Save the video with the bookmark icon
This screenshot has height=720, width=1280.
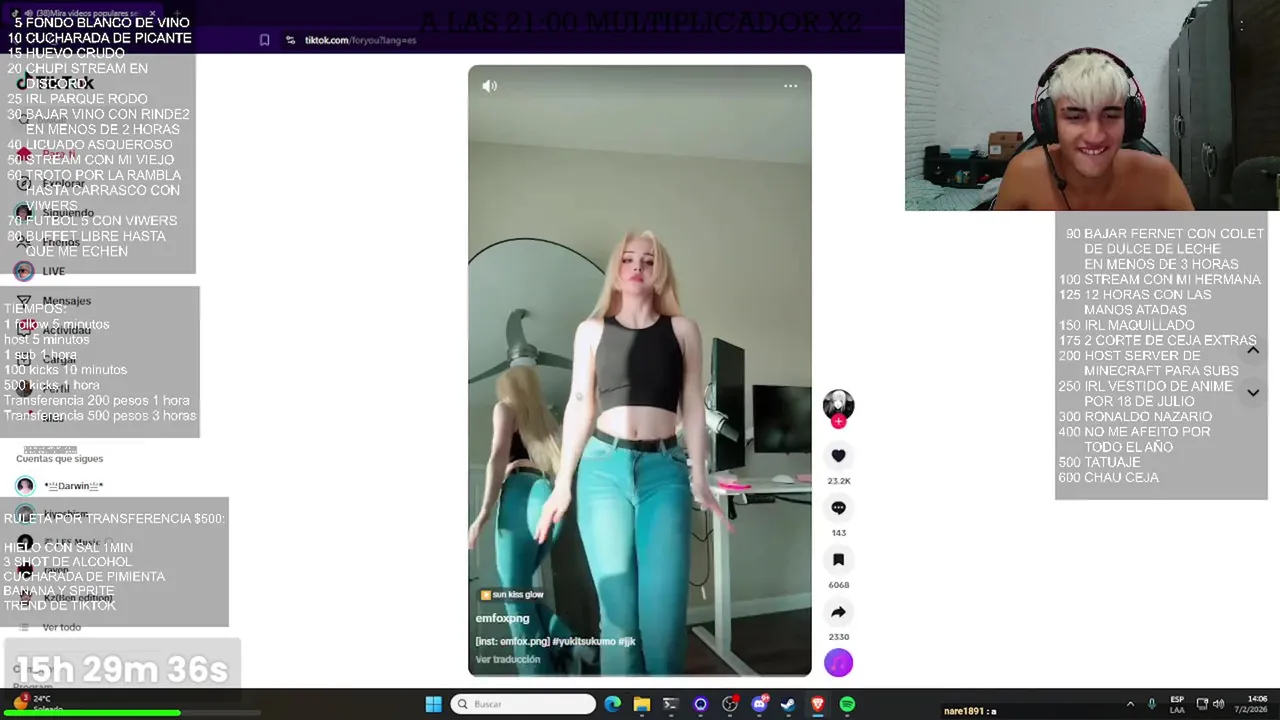coord(838,560)
